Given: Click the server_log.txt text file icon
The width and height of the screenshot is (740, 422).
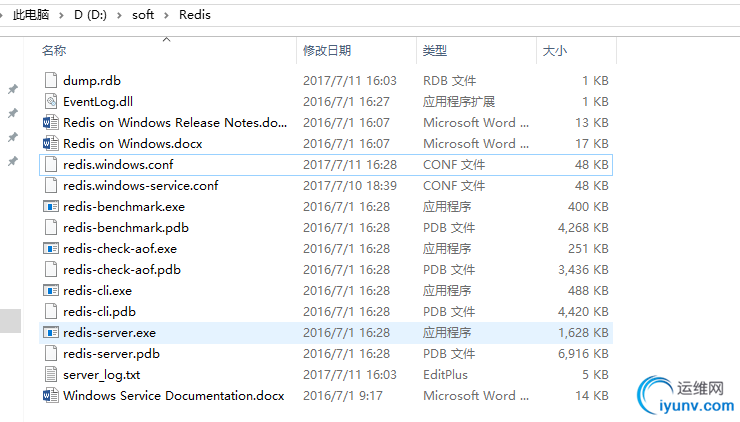Looking at the screenshot, I should [x=51, y=375].
